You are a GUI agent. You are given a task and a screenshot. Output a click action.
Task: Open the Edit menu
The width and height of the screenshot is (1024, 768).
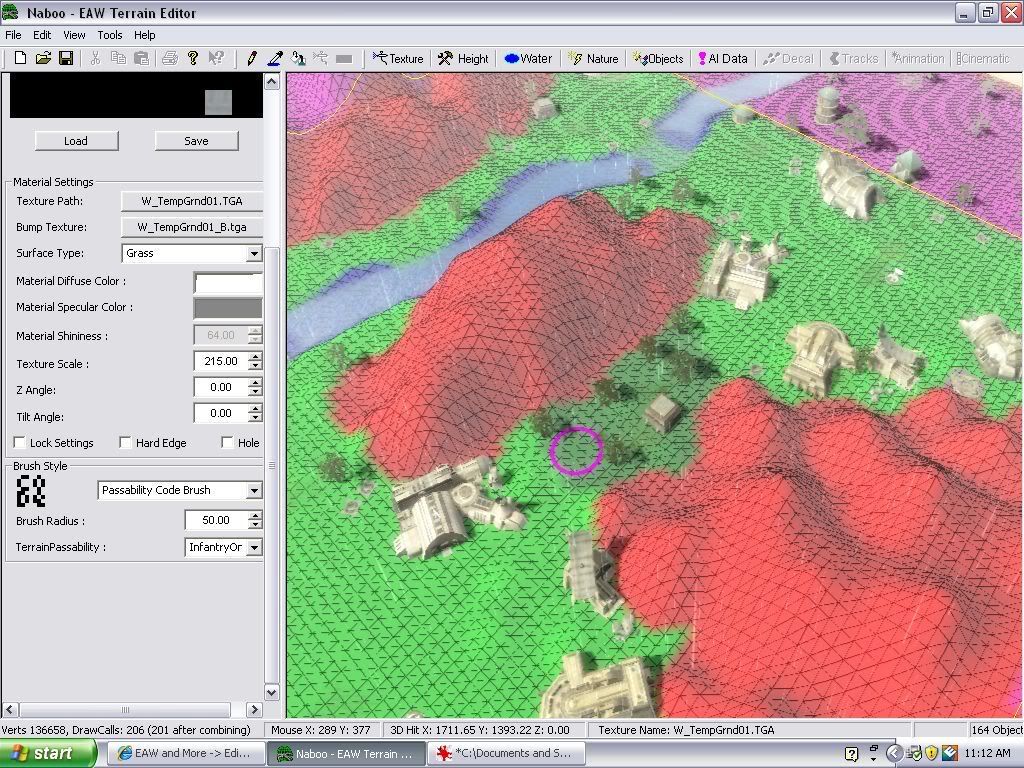point(42,35)
